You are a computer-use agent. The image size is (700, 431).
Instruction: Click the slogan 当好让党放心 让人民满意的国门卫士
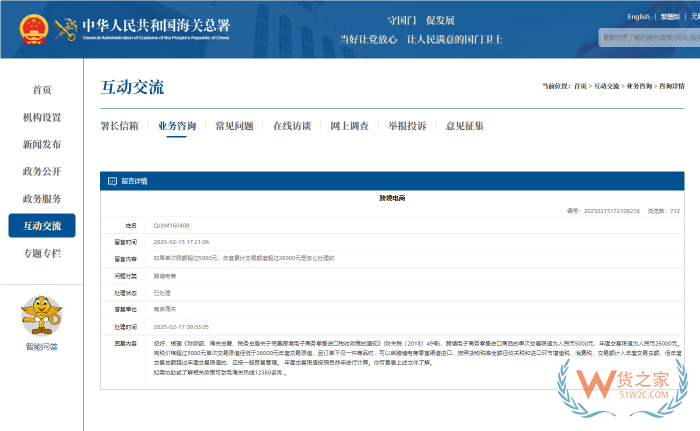coord(421,39)
